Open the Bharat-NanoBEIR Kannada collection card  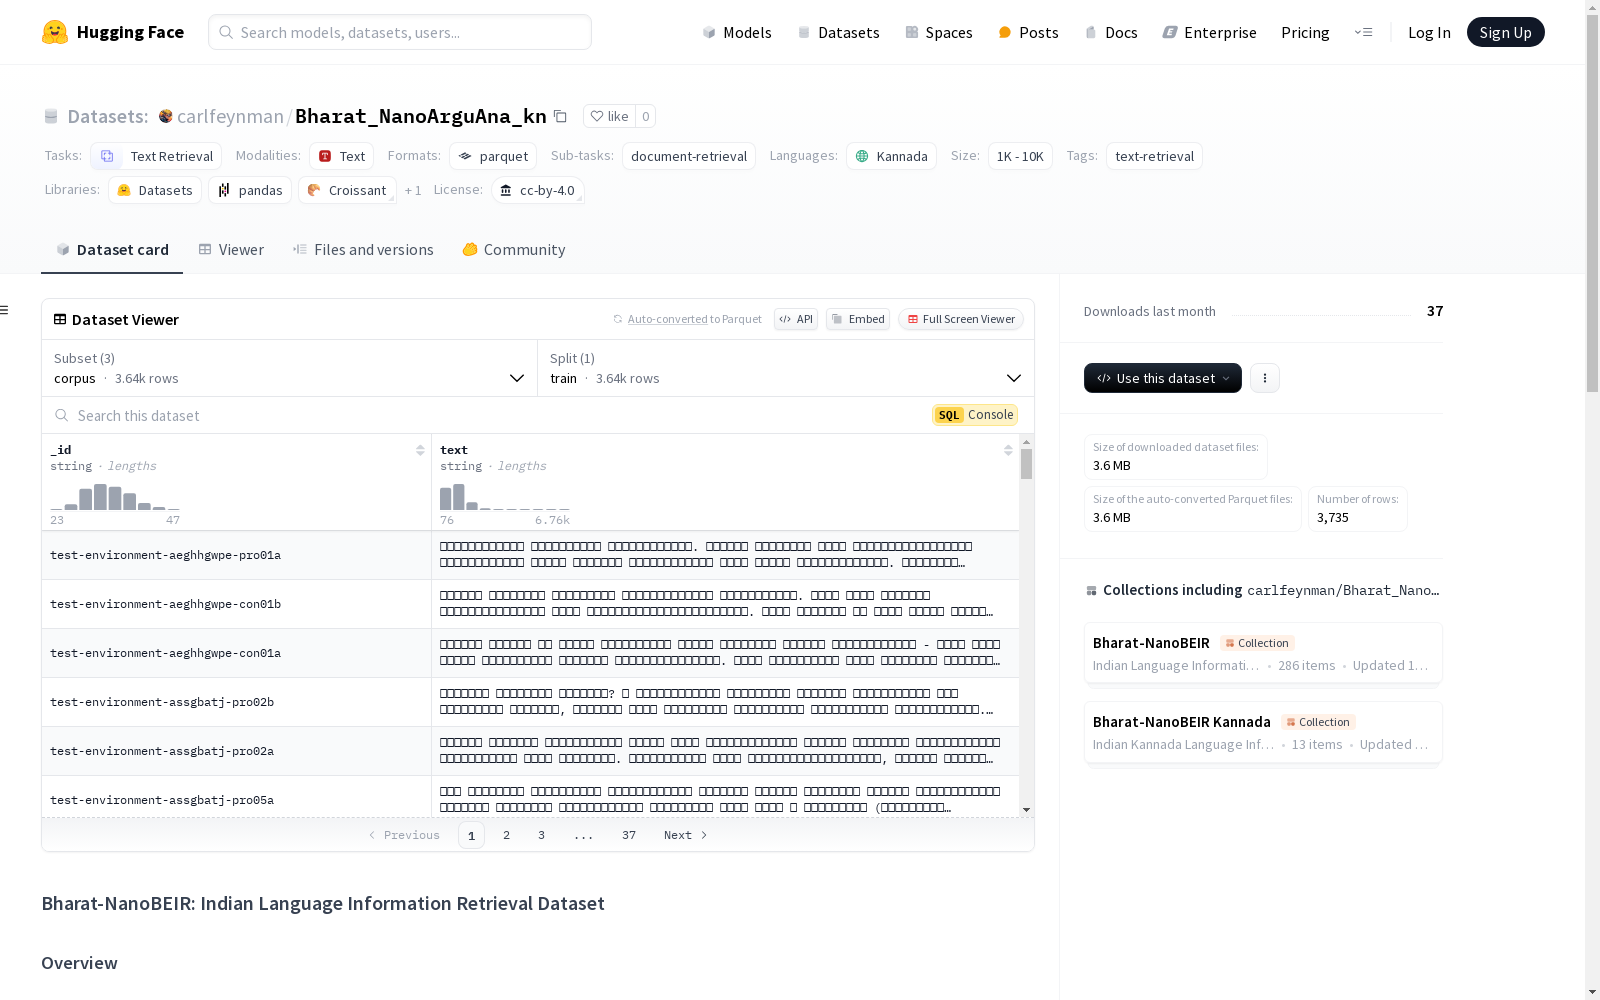(1263, 732)
